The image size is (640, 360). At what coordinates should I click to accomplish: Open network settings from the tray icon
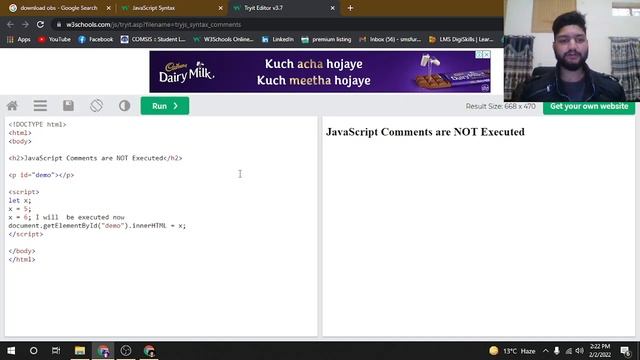(569, 351)
